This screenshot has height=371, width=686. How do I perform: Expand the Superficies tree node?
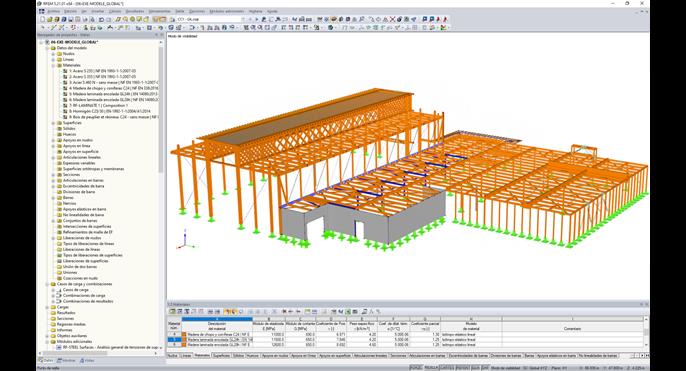(x=53, y=123)
